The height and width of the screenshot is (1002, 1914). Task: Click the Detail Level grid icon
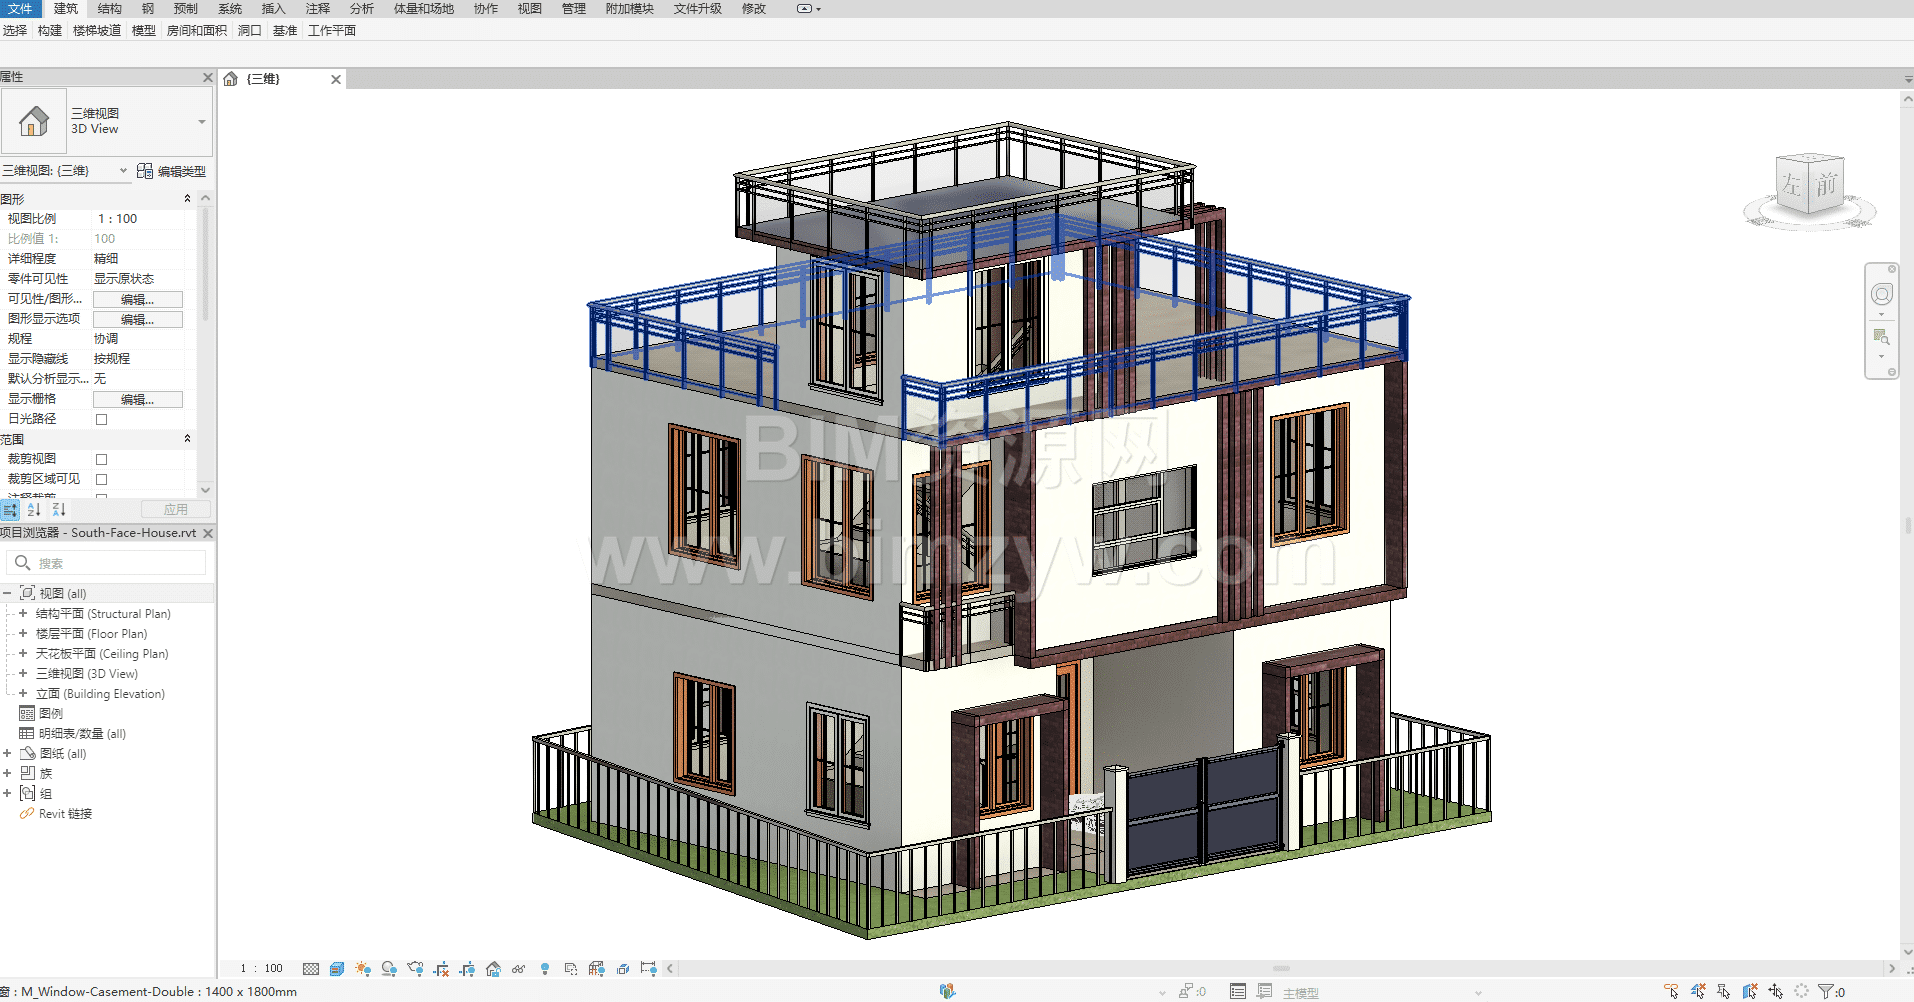[311, 969]
